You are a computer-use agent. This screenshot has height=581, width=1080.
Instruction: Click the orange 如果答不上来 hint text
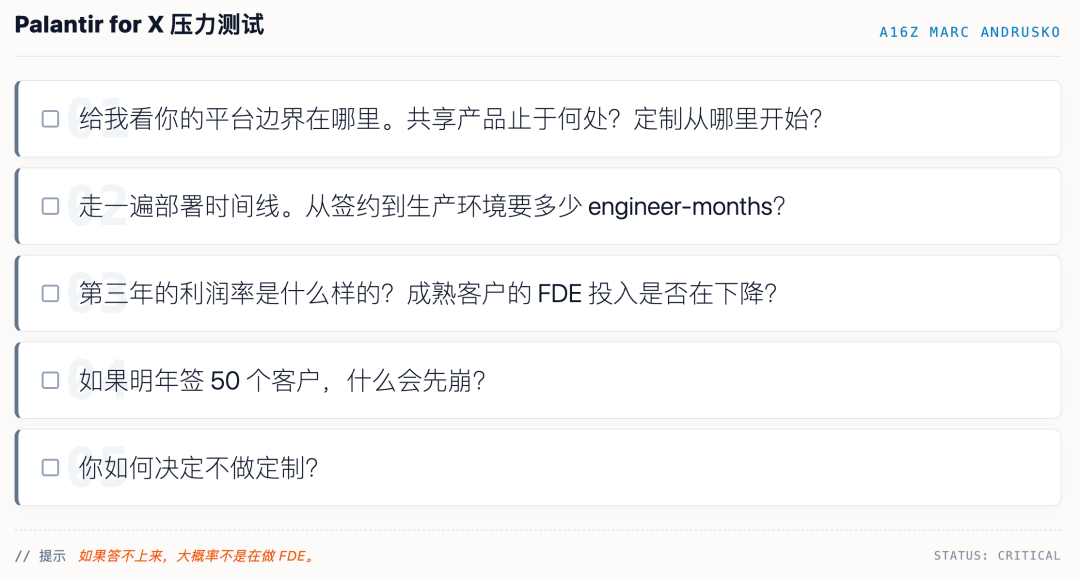pos(198,556)
